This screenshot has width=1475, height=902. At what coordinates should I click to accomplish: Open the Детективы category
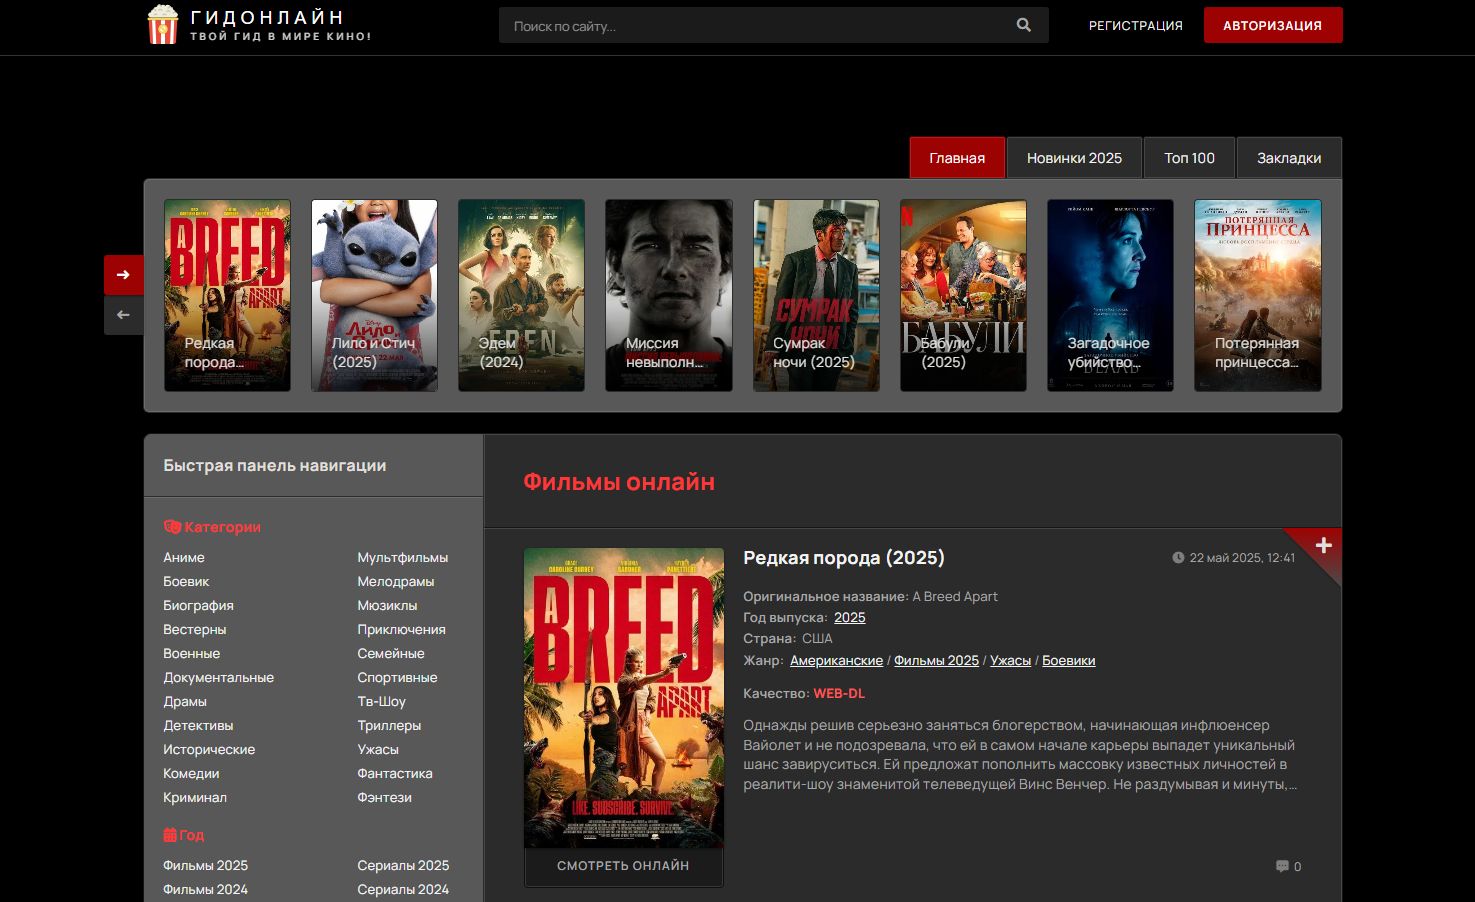pyautogui.click(x=198, y=726)
